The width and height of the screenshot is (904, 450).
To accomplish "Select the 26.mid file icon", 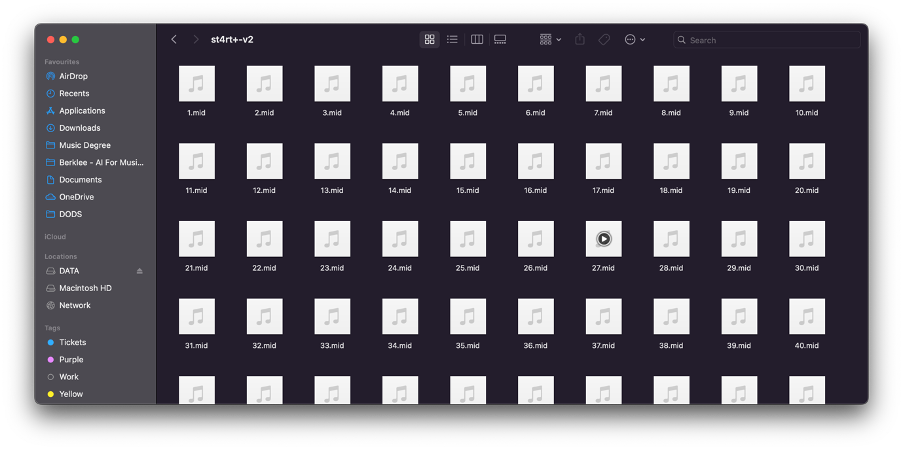I will point(536,239).
